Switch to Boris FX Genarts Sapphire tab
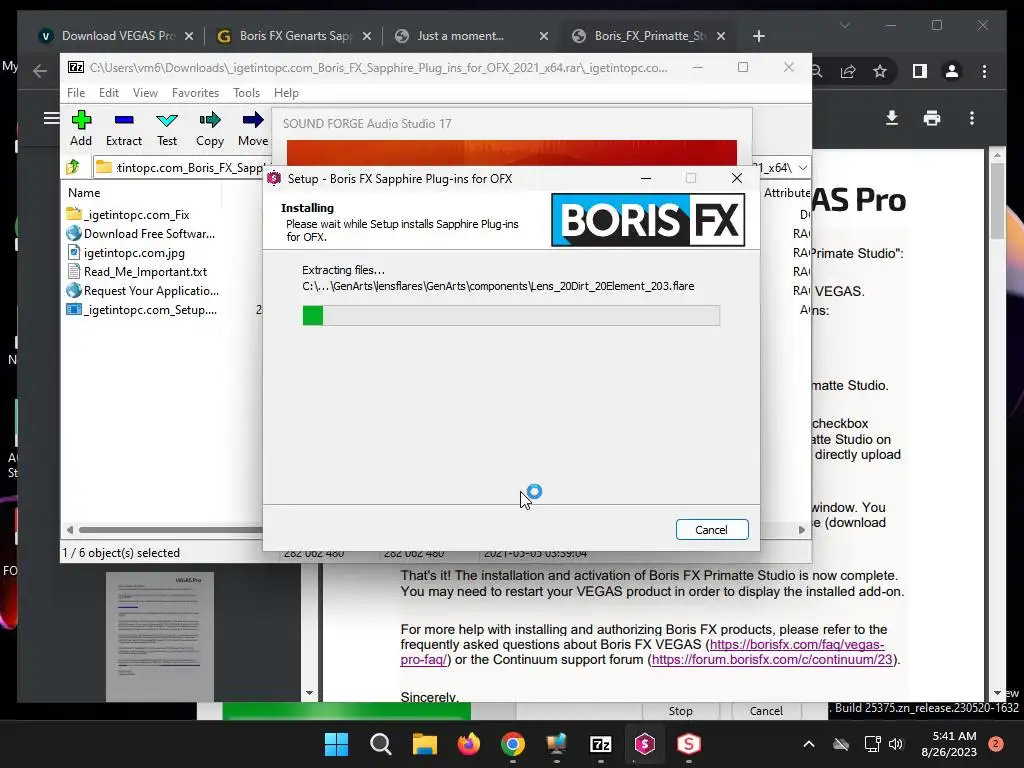This screenshot has height=768, width=1024. (294, 36)
